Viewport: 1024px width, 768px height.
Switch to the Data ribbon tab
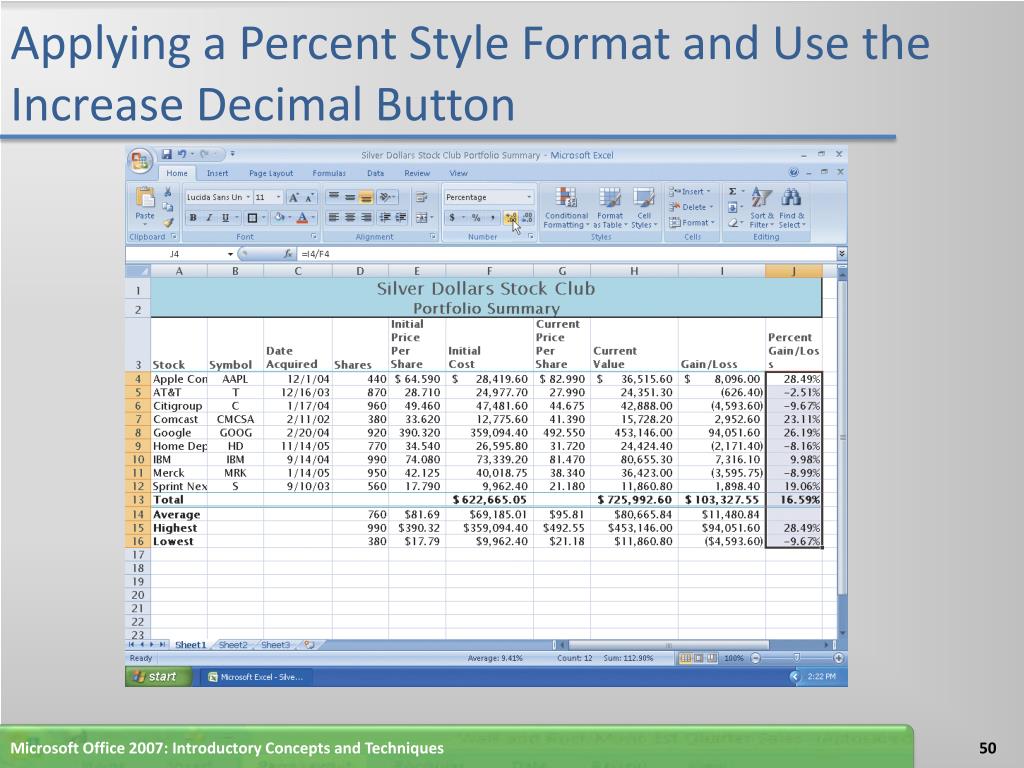pos(376,173)
